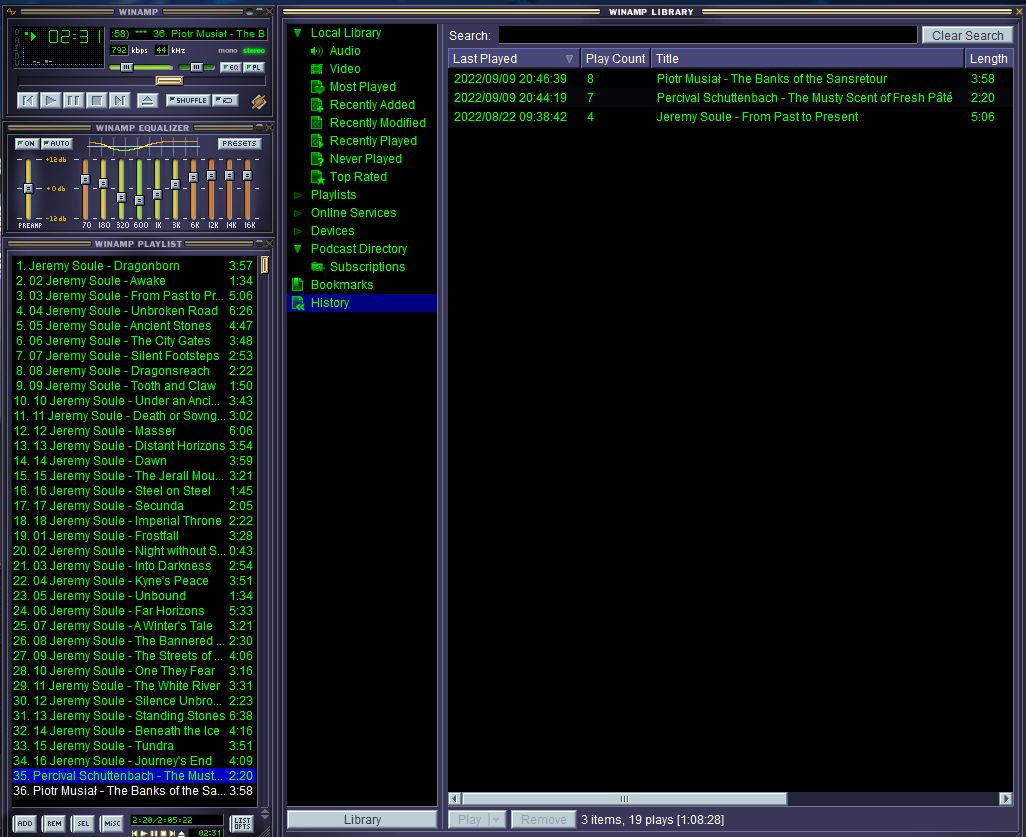Click the Eject open file button
This screenshot has width=1026, height=837.
[x=147, y=100]
